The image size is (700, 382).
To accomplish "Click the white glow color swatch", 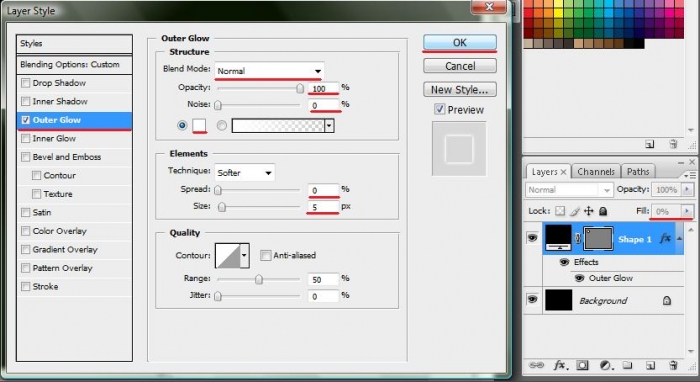I will [199, 125].
